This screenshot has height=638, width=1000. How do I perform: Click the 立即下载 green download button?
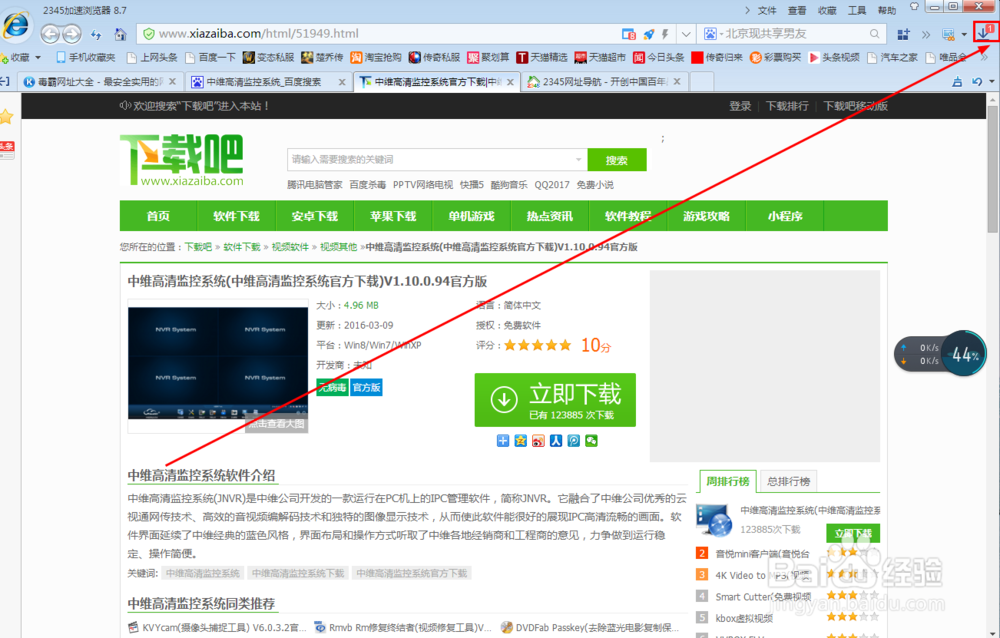(555, 399)
